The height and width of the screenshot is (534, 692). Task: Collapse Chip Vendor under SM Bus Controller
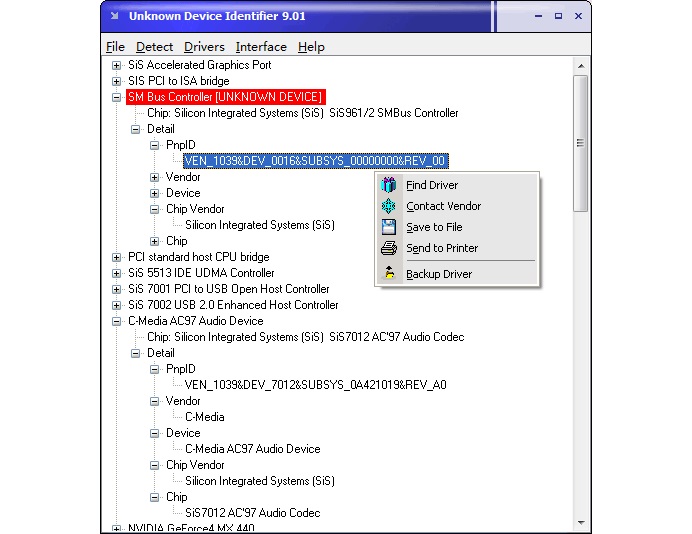click(154, 209)
